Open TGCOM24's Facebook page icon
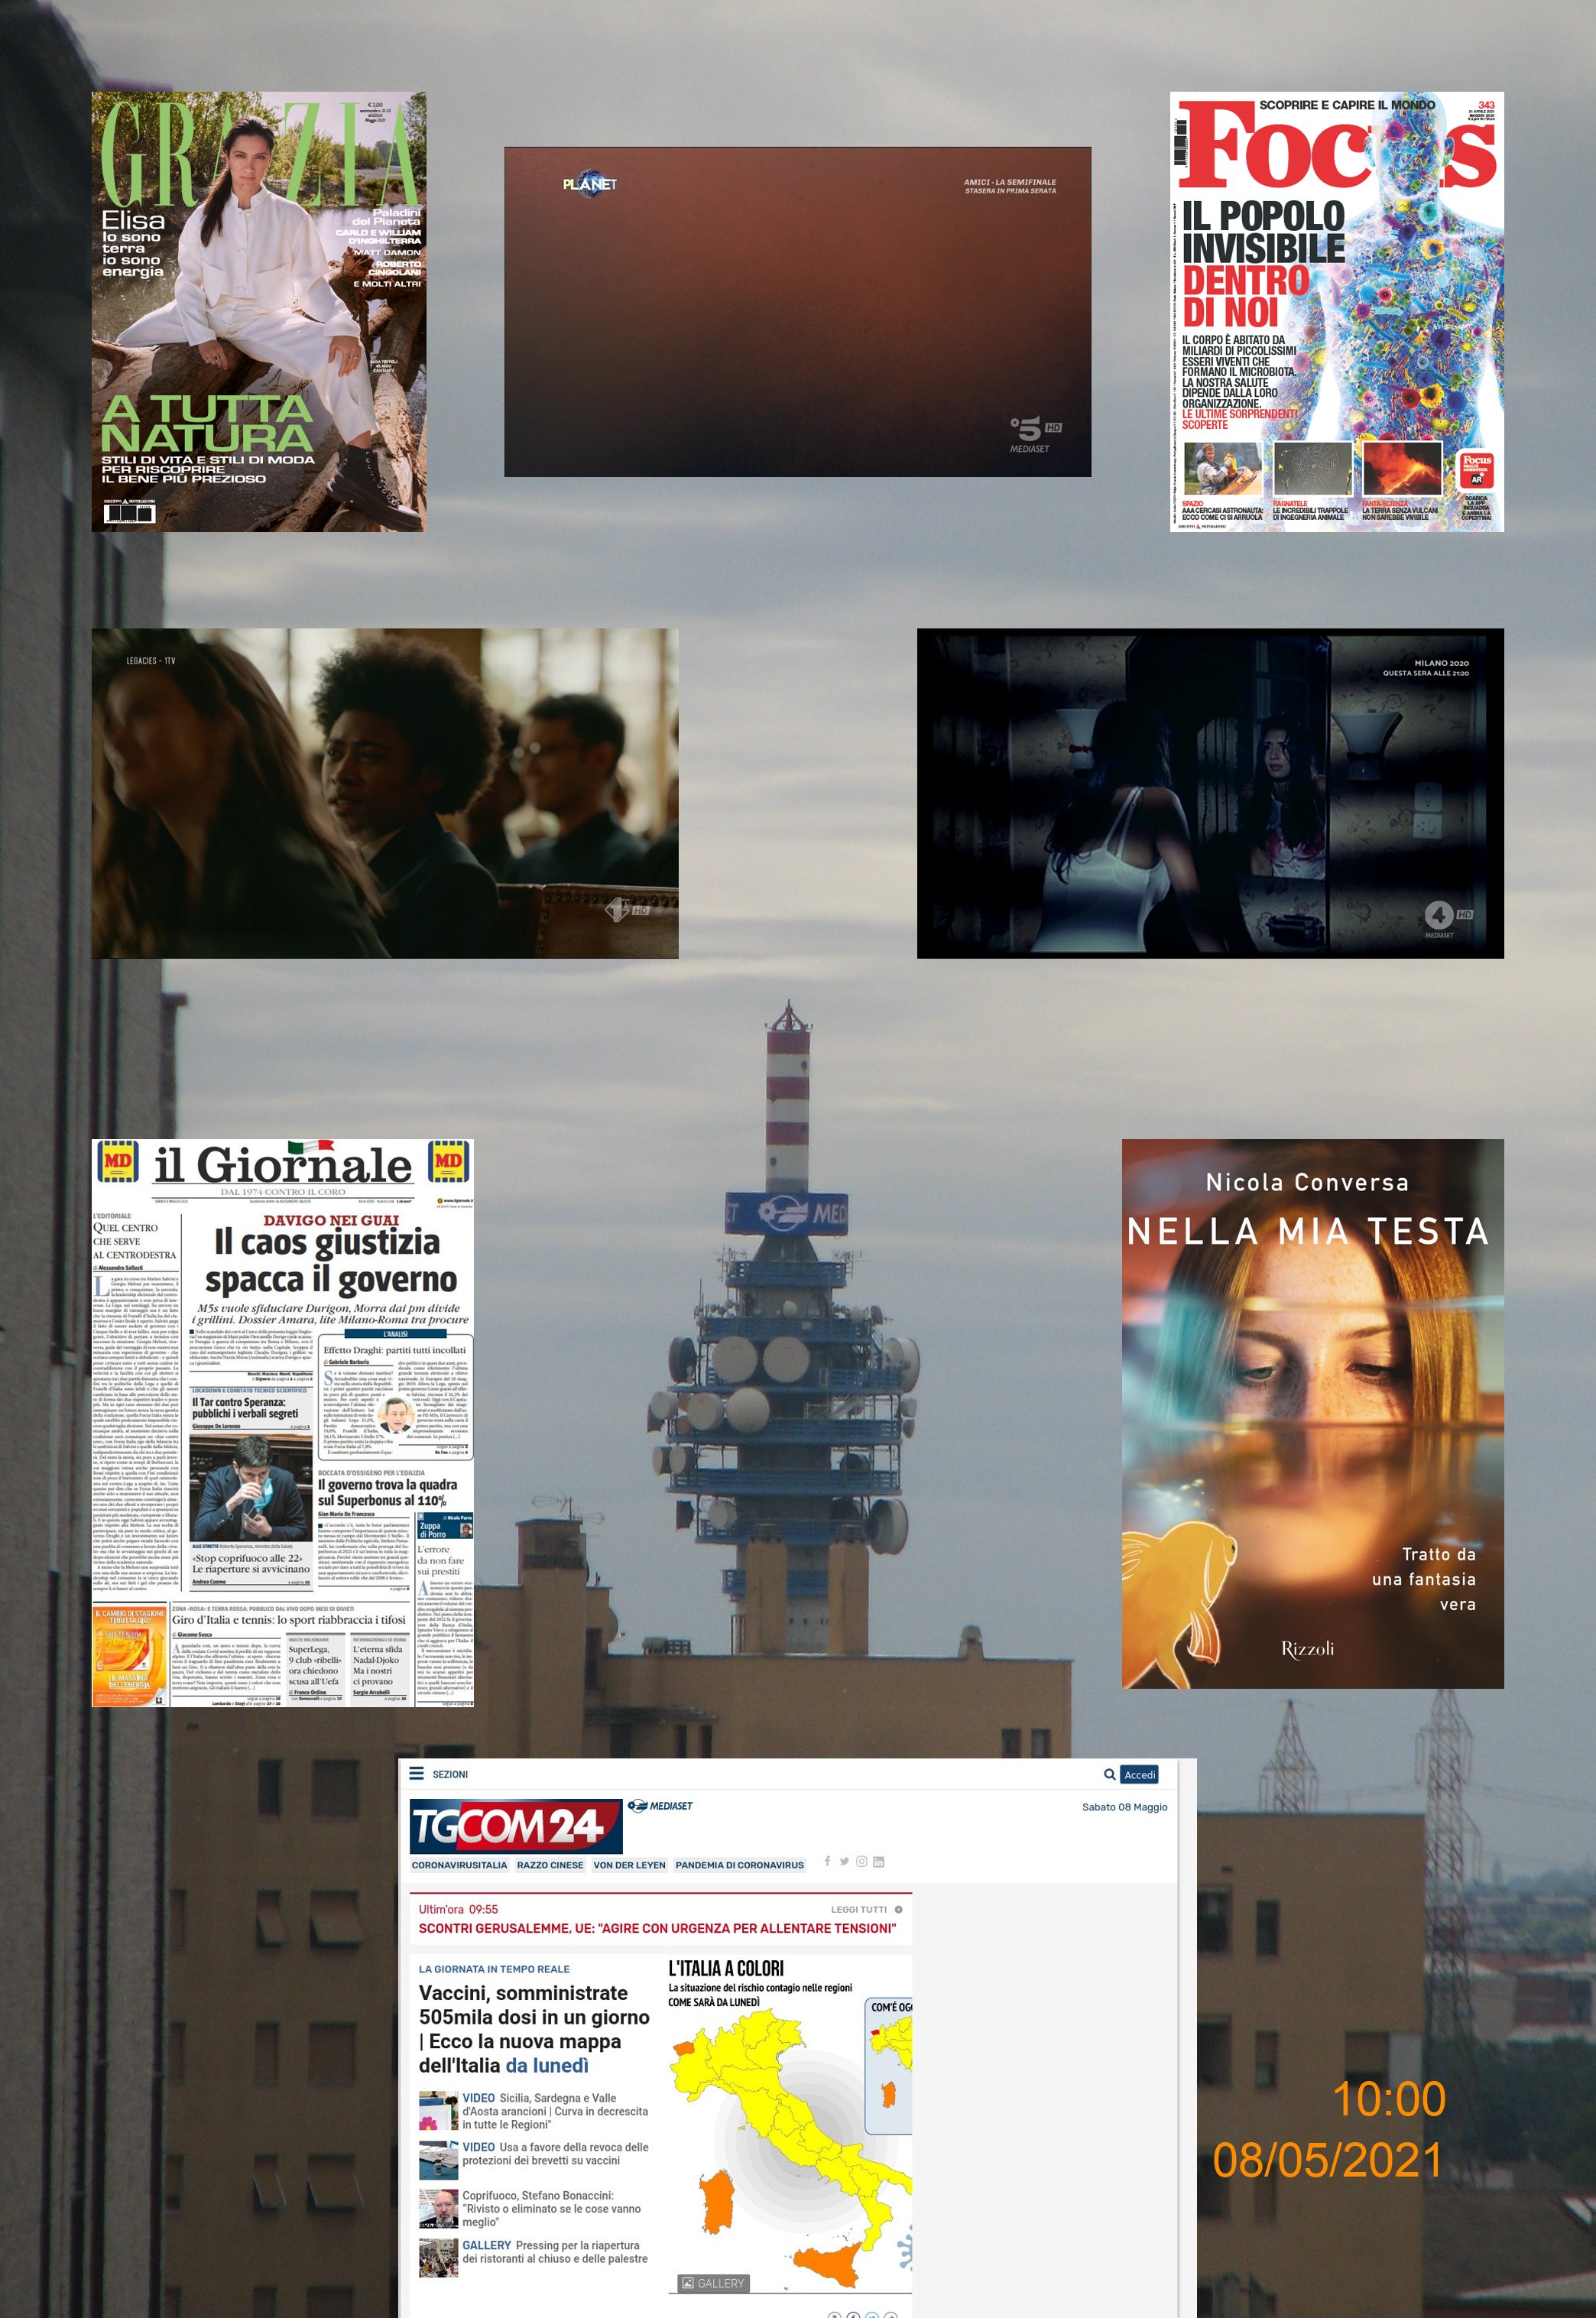Image resolution: width=1596 pixels, height=2318 pixels. click(827, 1861)
